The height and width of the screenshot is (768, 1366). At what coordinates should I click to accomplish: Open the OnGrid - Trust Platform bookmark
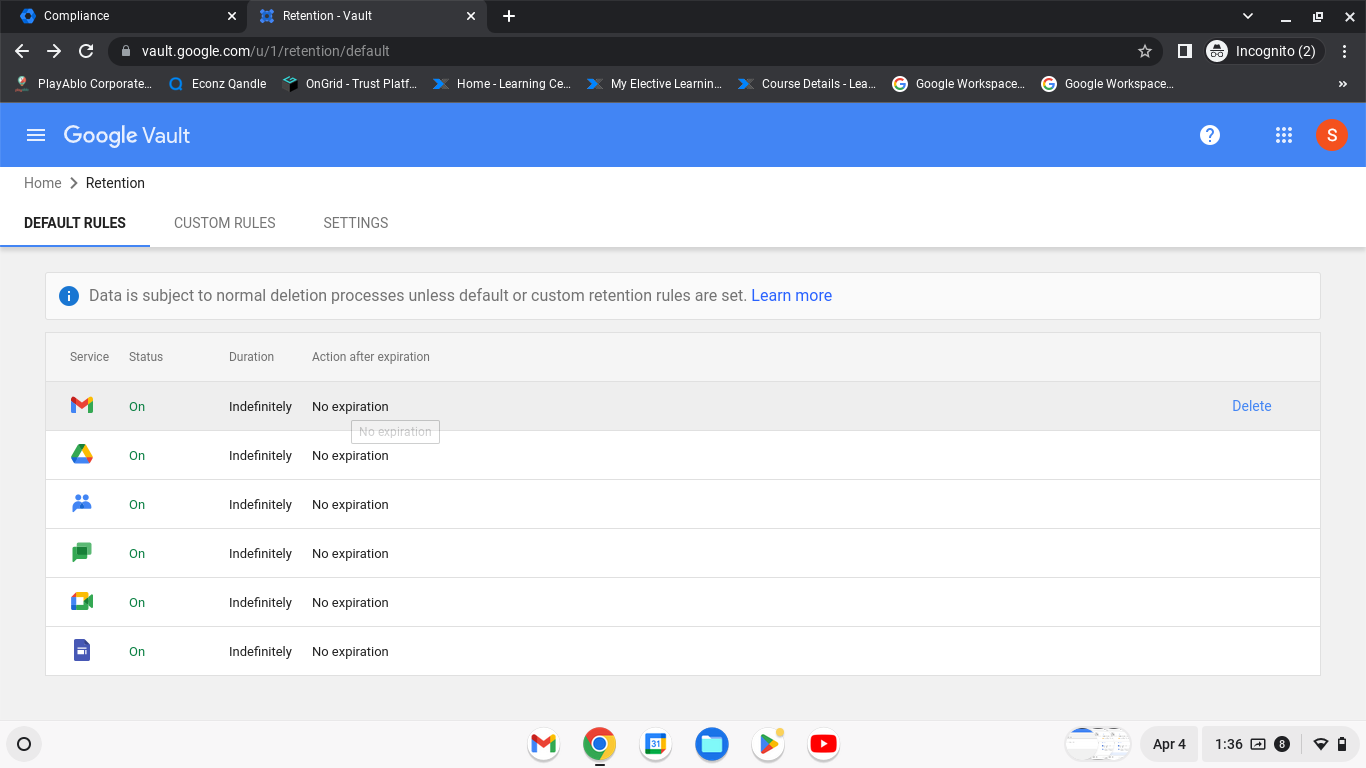(350, 84)
